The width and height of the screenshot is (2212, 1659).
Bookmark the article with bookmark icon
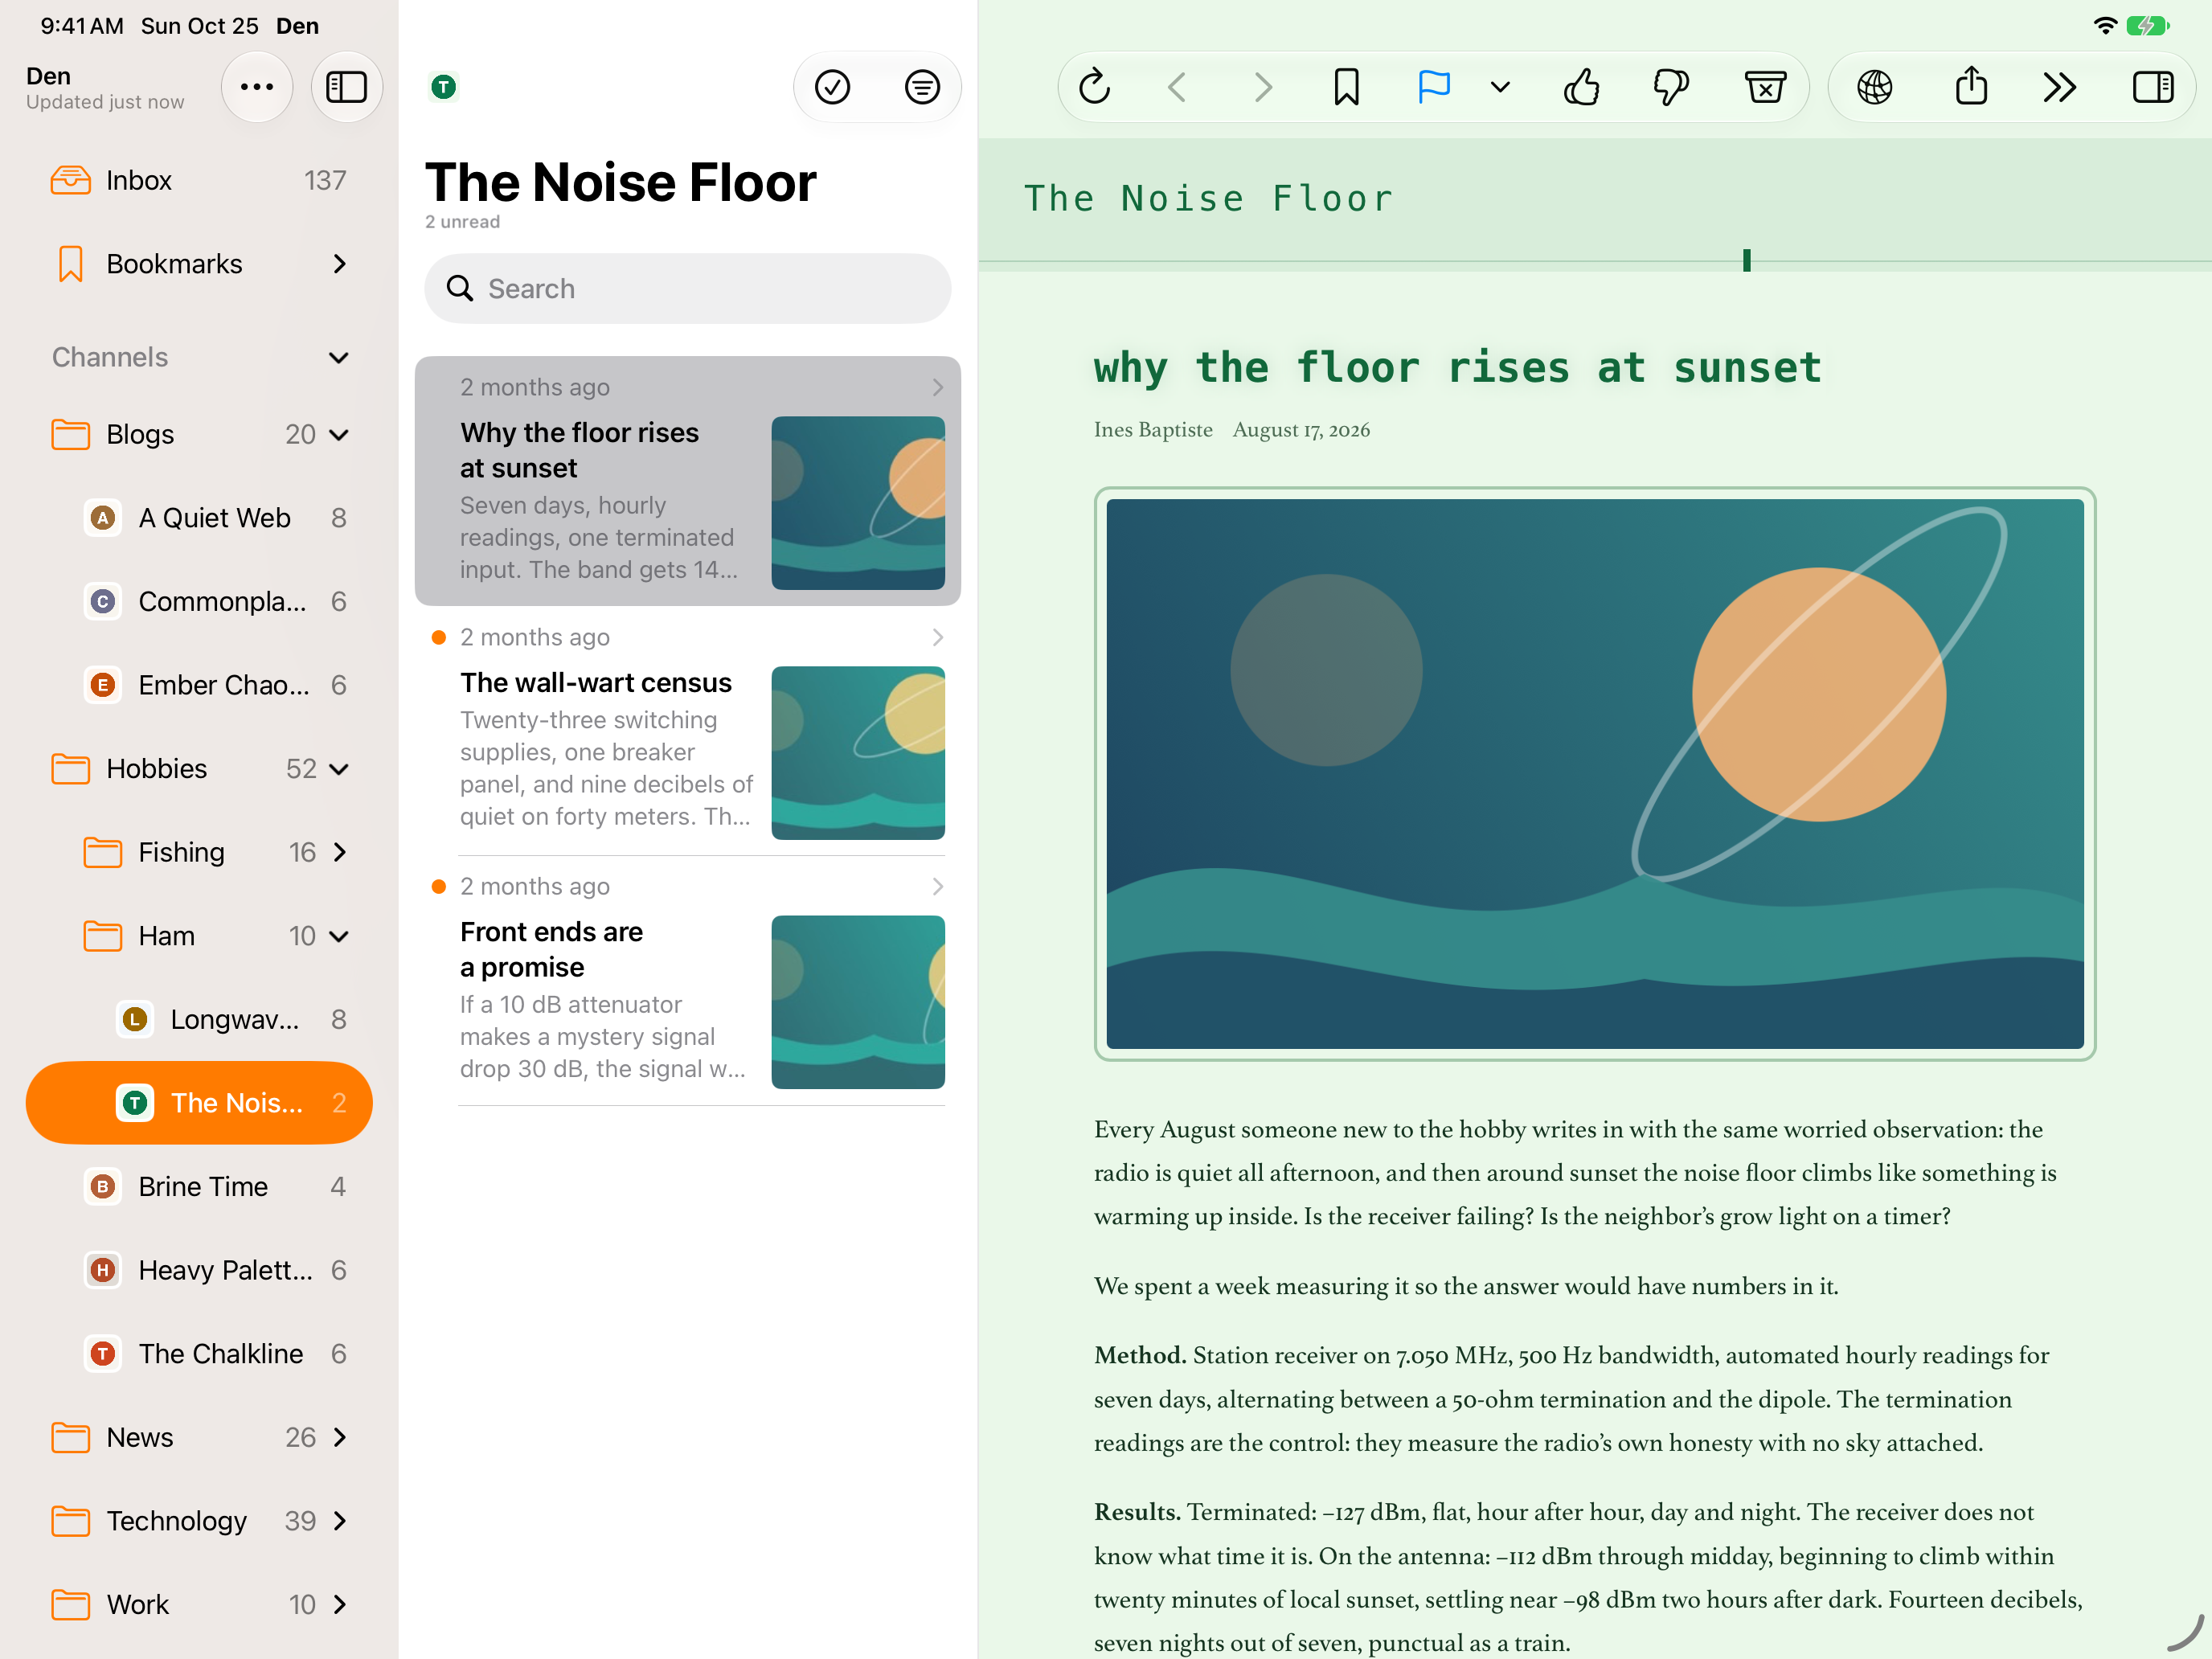1346,87
